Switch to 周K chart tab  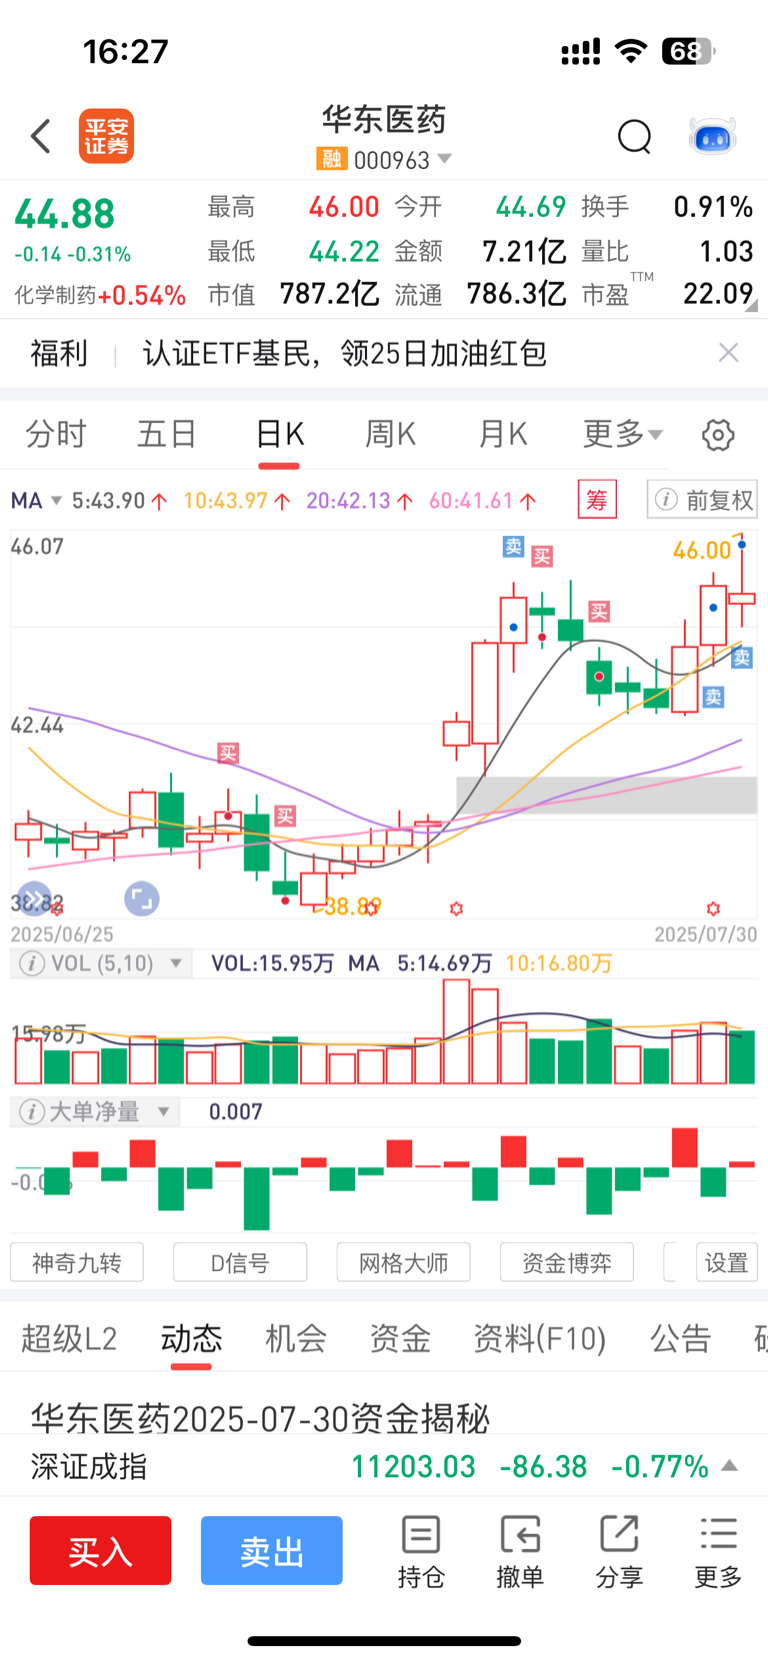390,434
